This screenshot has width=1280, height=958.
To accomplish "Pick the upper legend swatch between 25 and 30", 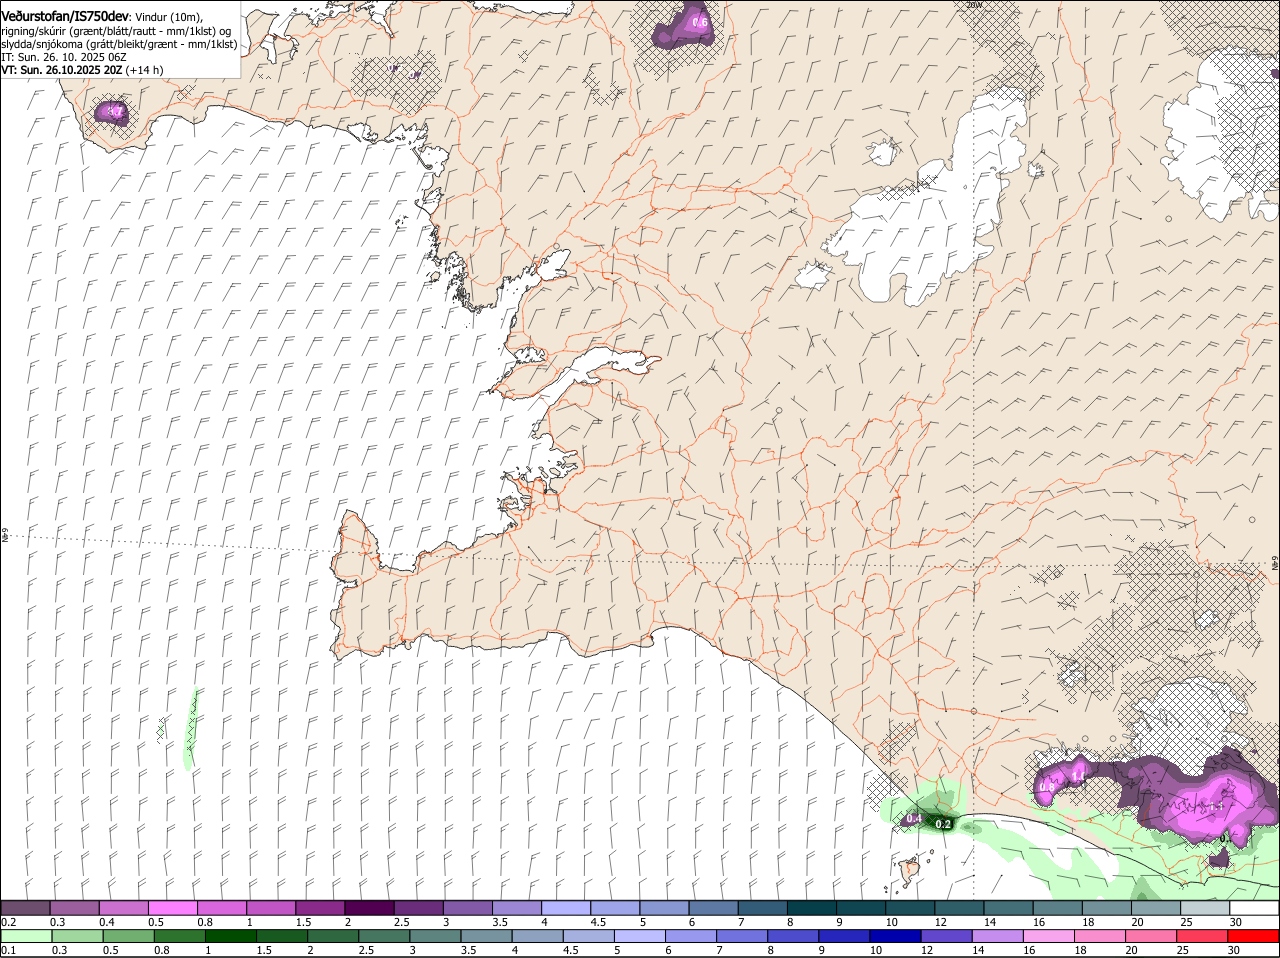I will (x=1206, y=908).
